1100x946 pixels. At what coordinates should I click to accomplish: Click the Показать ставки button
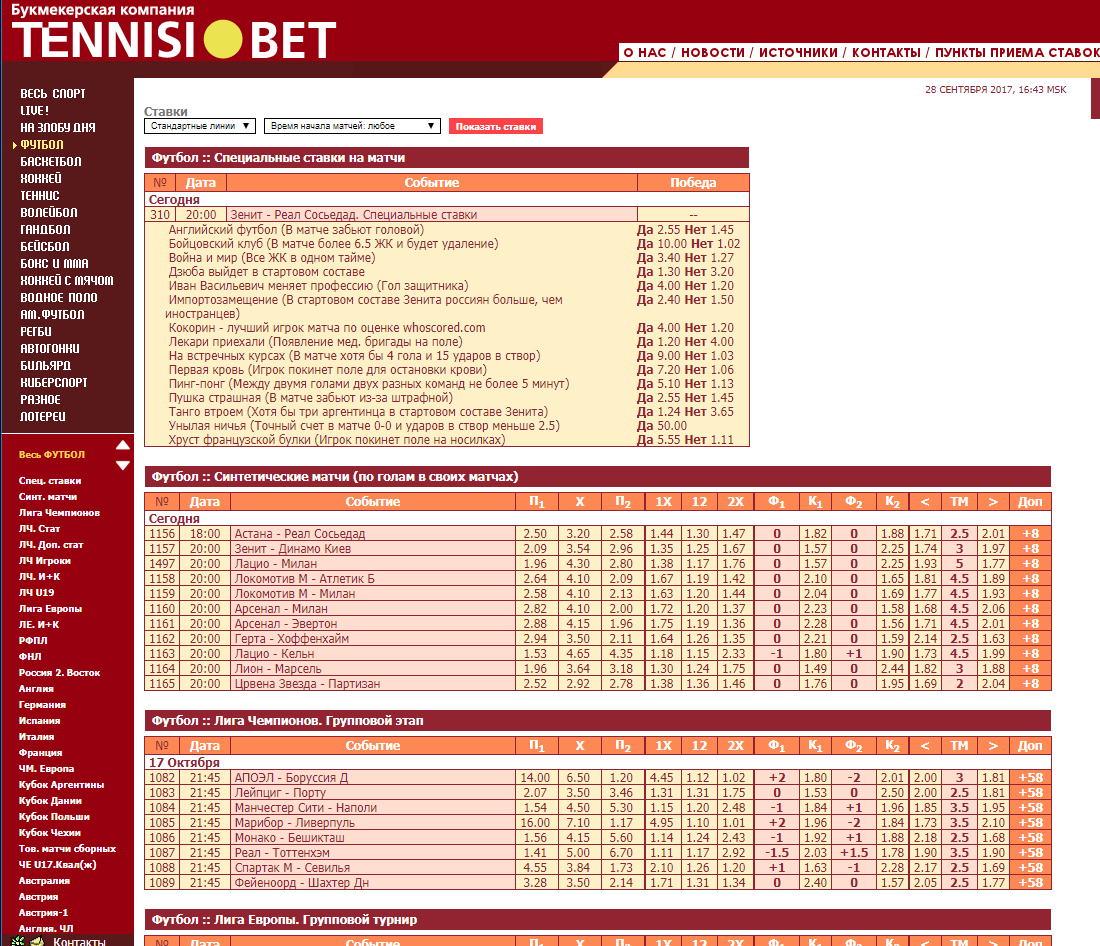coord(495,126)
